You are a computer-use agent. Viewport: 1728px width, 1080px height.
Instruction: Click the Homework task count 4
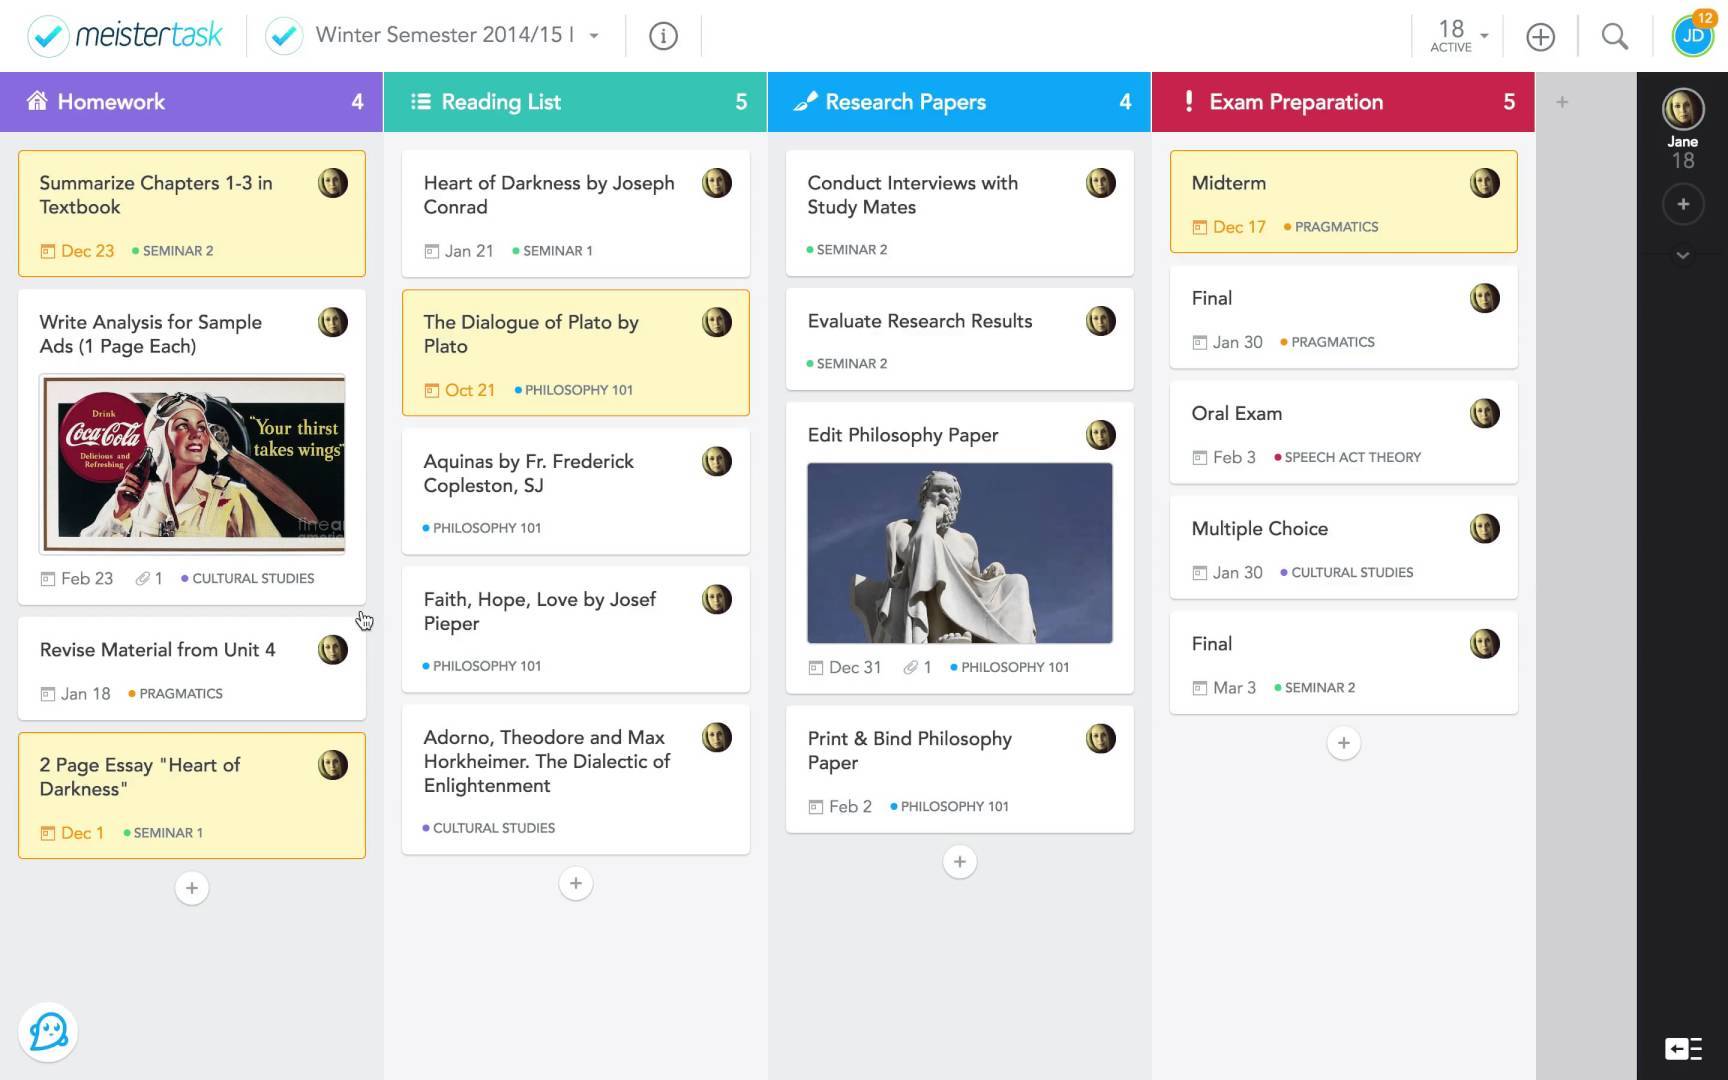click(x=357, y=102)
